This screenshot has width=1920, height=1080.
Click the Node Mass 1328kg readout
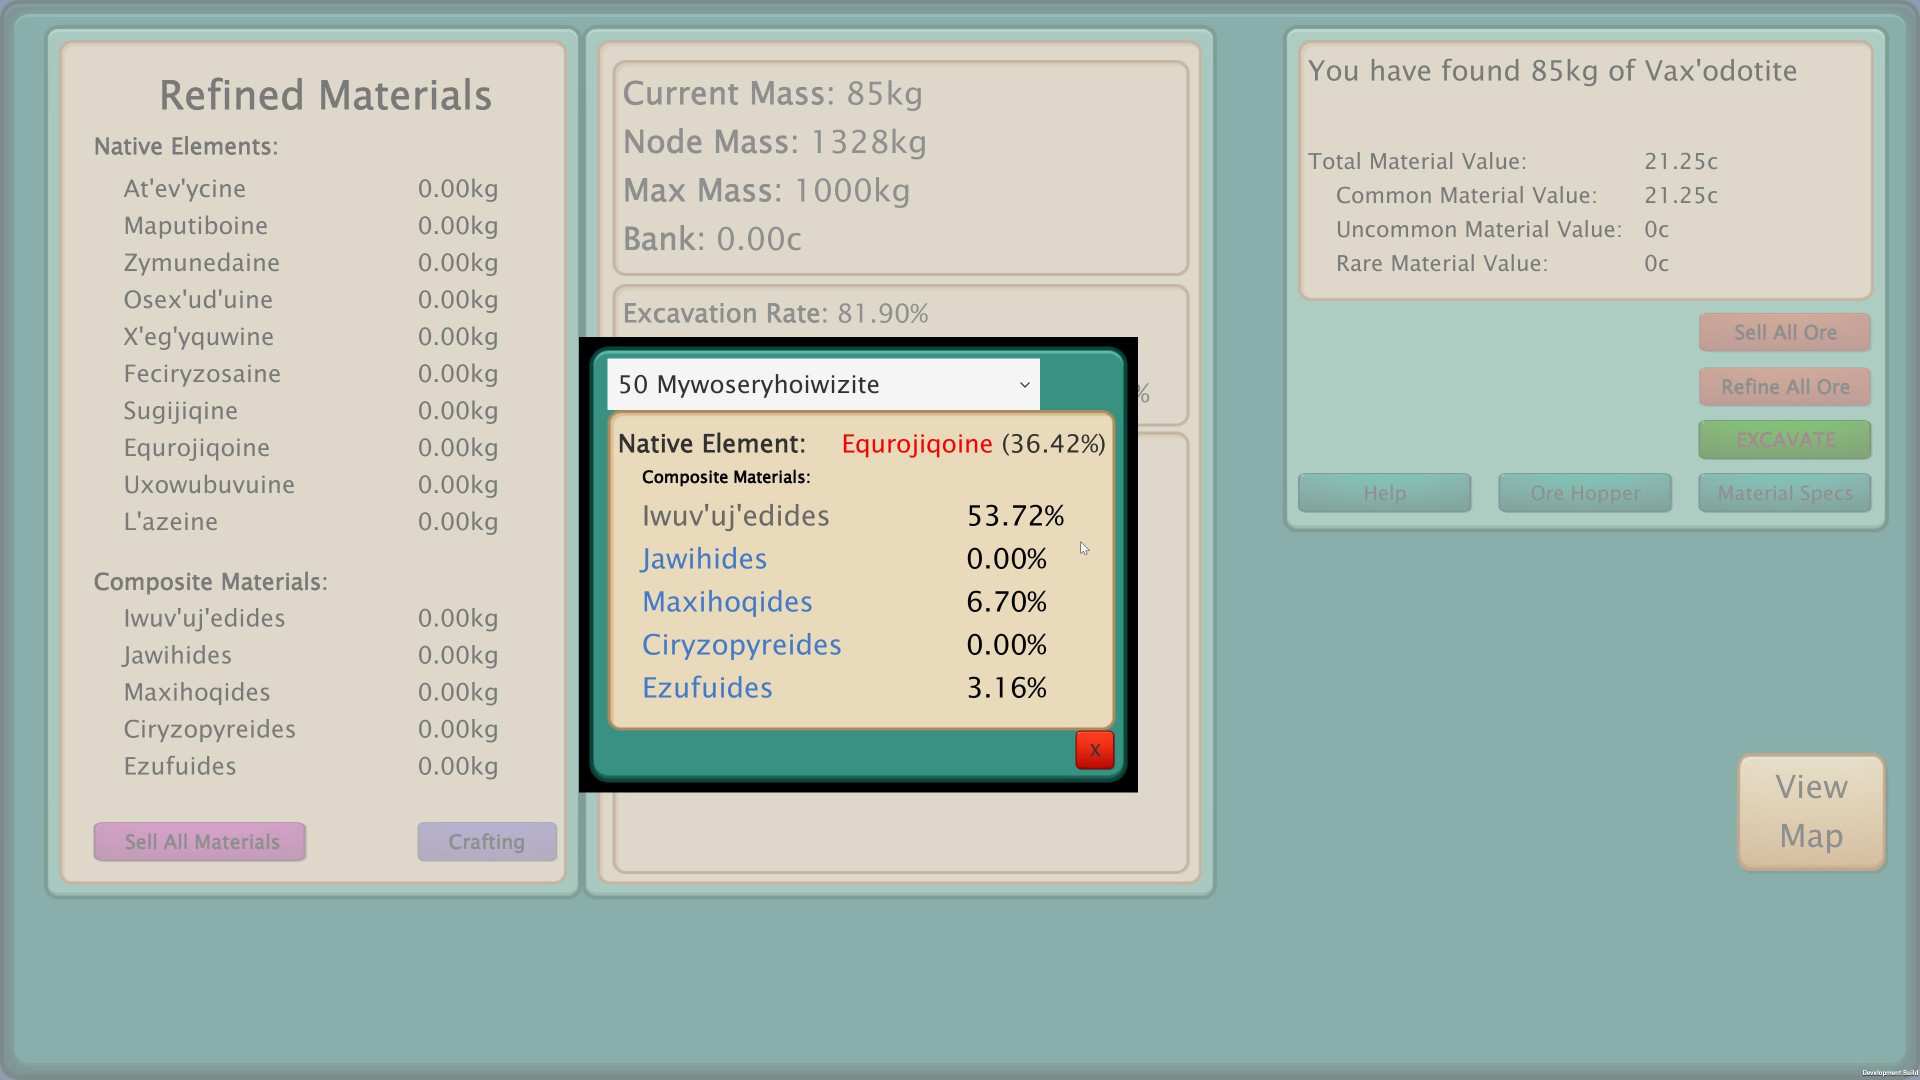pos(774,142)
